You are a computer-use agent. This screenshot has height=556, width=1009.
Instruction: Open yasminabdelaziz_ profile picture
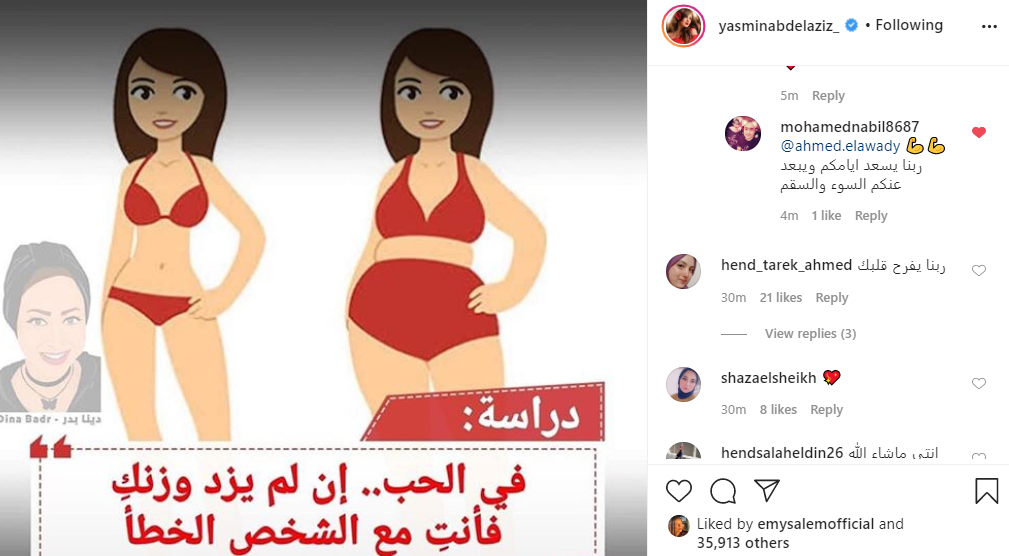683,26
